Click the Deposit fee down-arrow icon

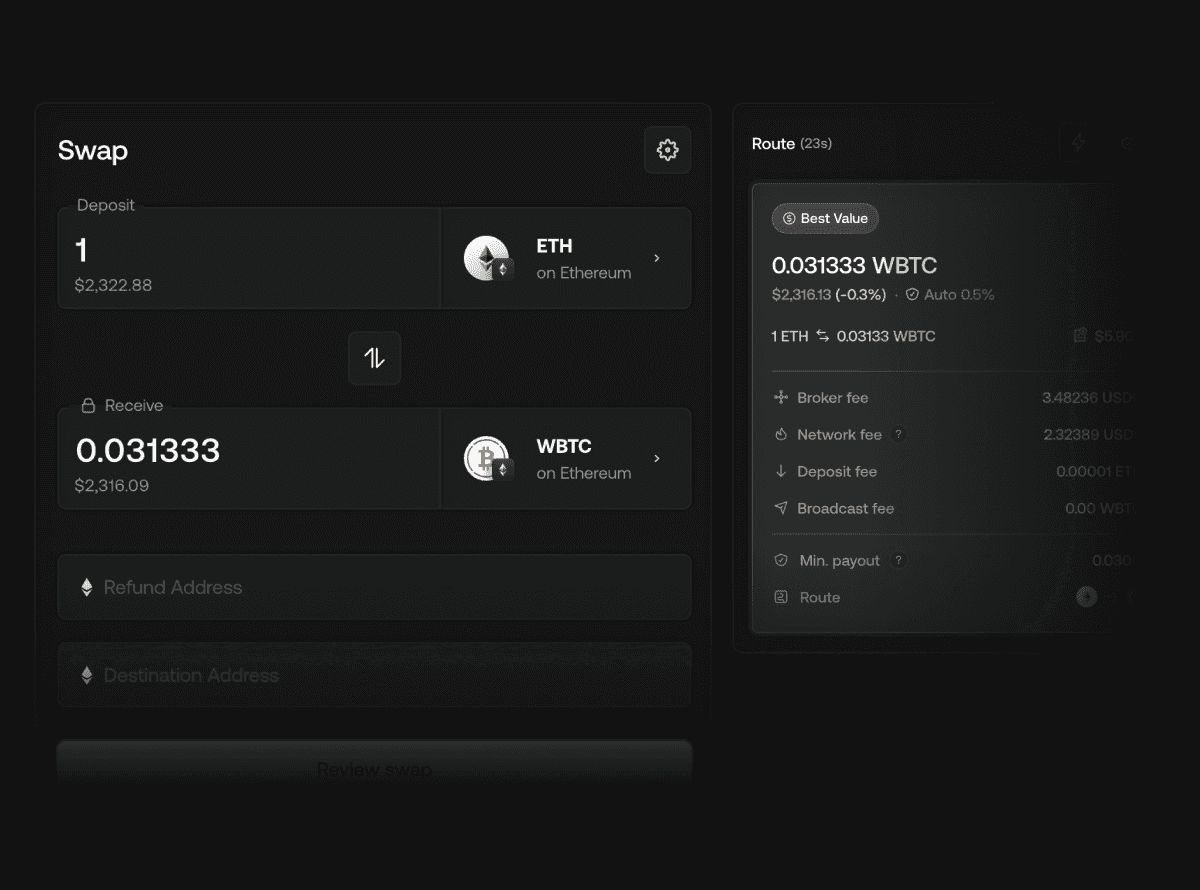tap(781, 471)
